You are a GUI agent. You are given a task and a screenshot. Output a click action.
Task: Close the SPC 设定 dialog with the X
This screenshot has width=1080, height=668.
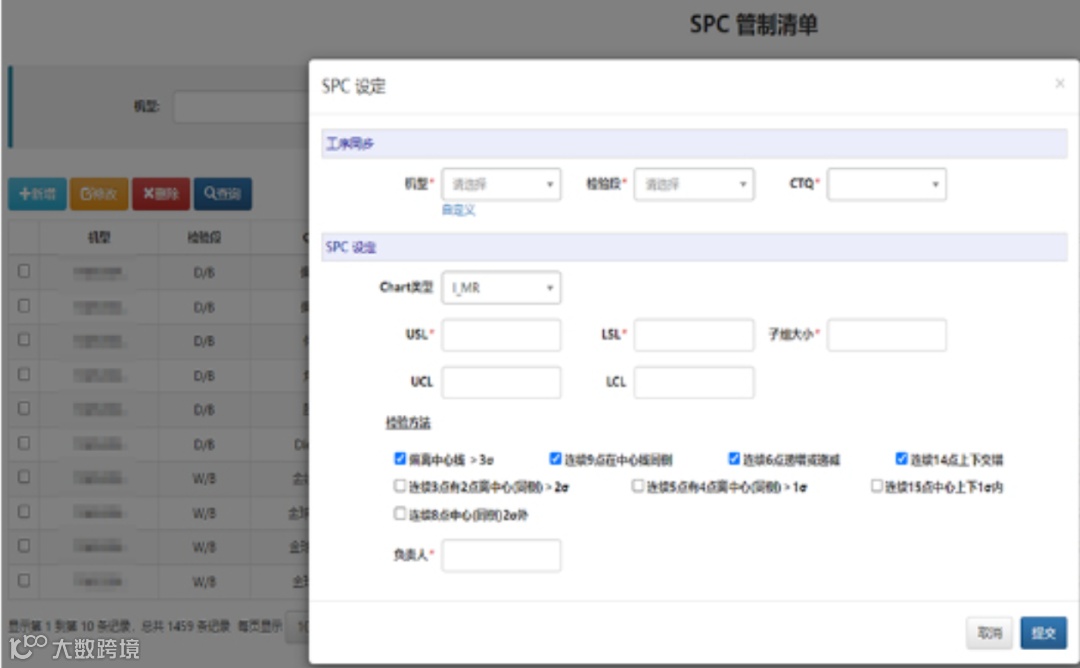1059,83
